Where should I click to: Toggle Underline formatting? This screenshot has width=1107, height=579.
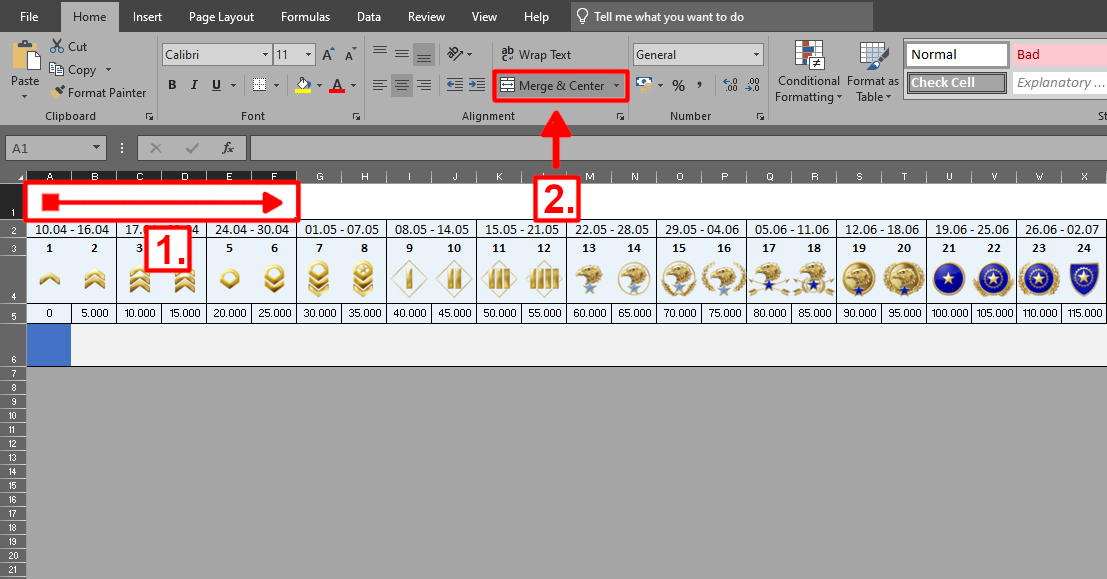[x=216, y=85]
